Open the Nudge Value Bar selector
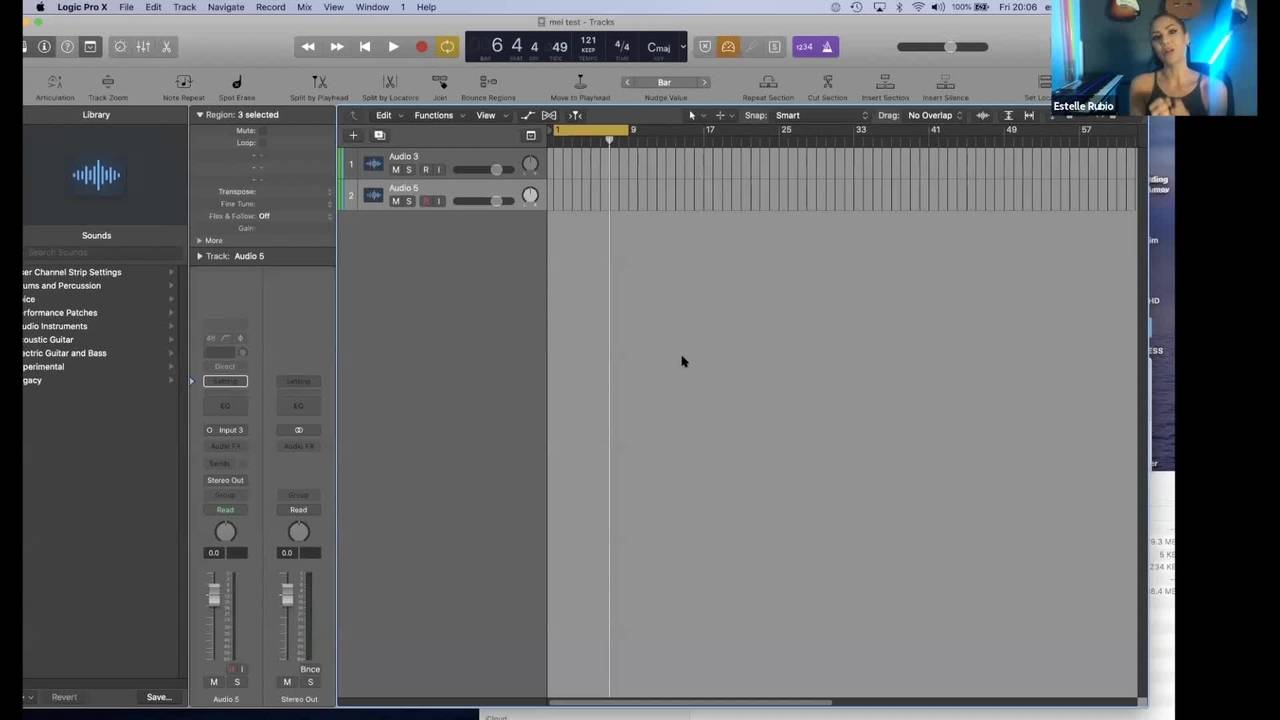The height and width of the screenshot is (720, 1280). (665, 82)
